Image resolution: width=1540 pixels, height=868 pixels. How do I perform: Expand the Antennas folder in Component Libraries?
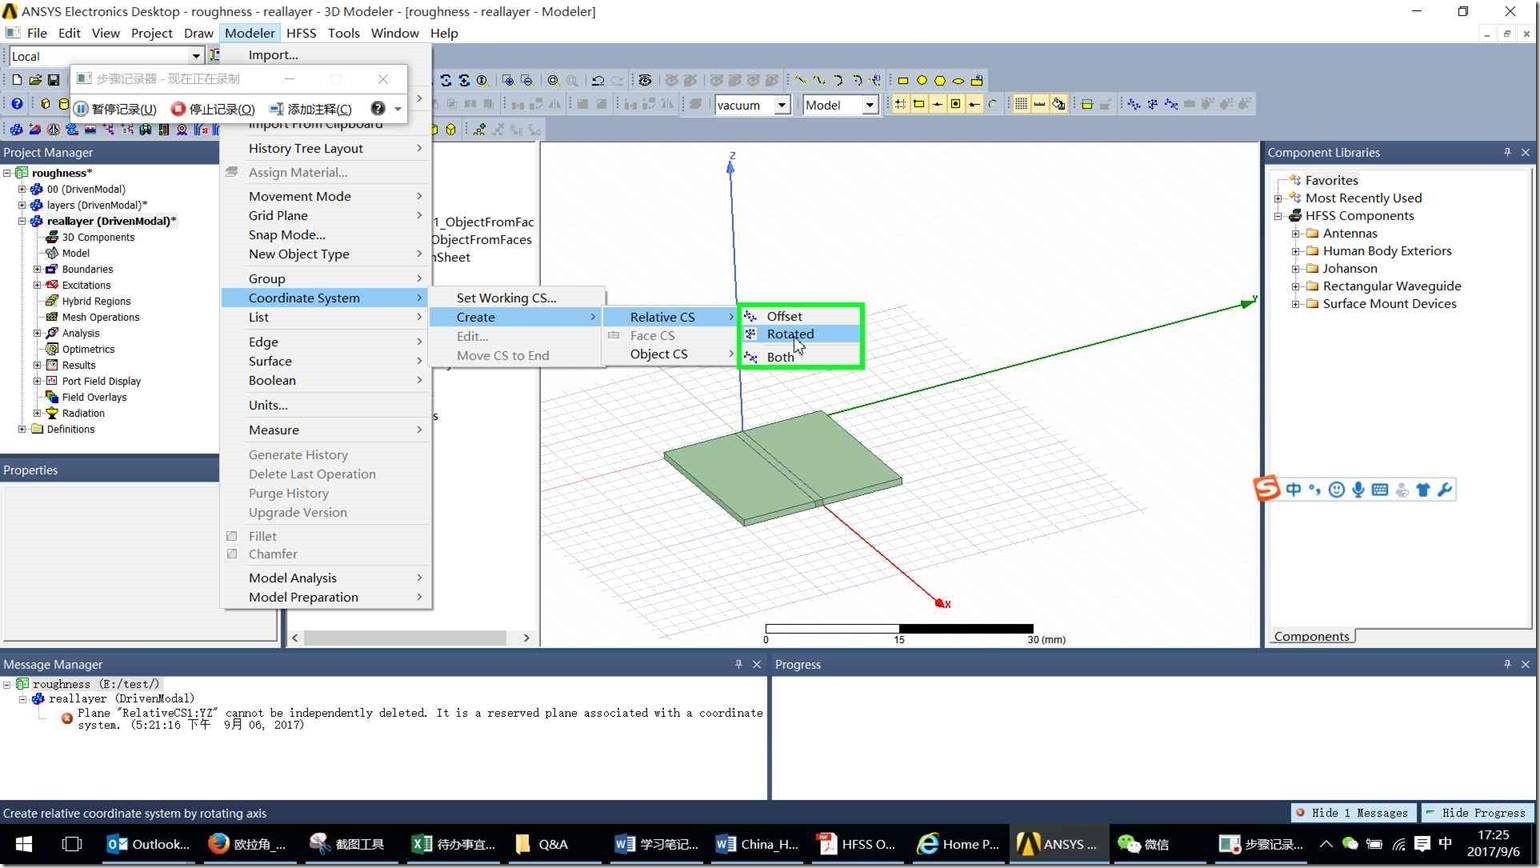point(1296,234)
